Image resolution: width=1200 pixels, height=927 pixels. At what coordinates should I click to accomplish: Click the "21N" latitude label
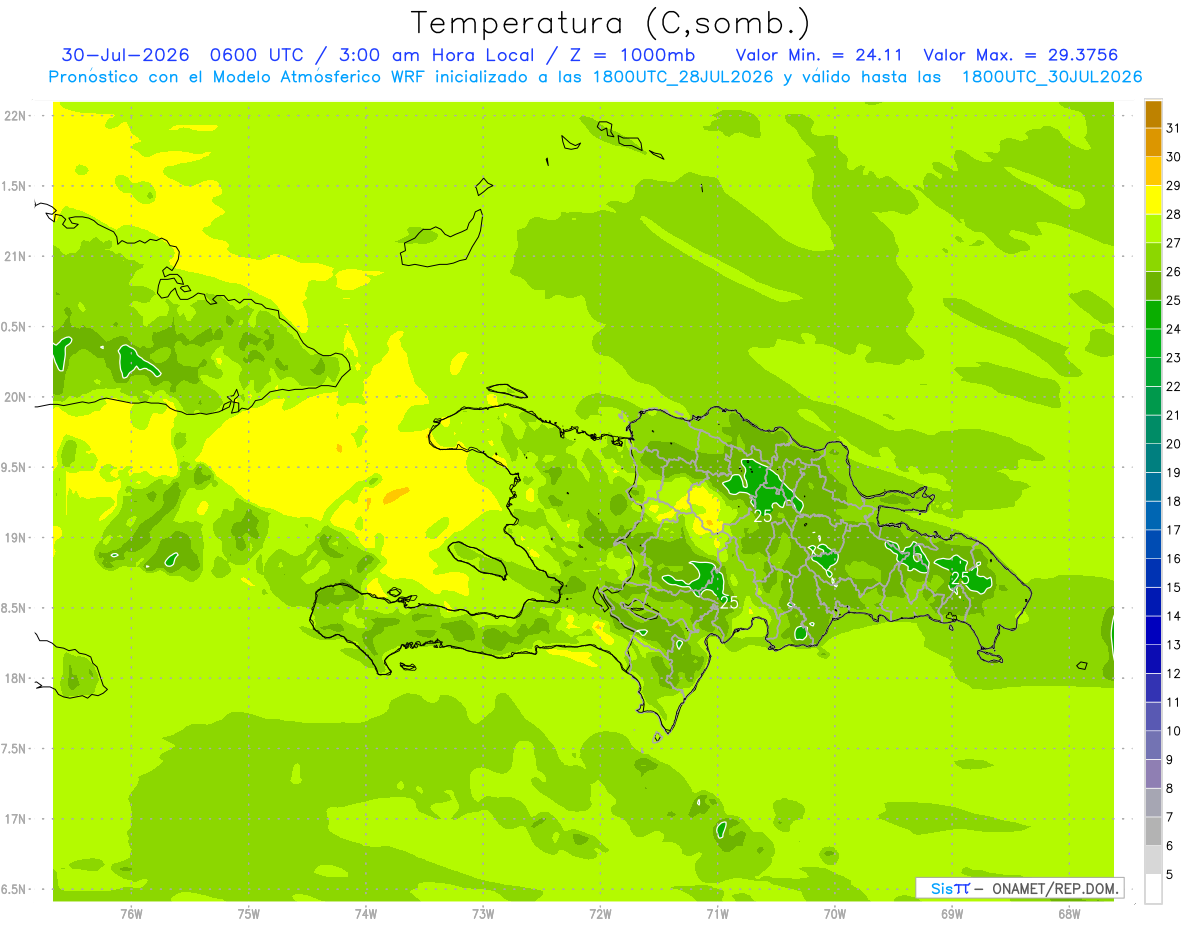pos(16,256)
